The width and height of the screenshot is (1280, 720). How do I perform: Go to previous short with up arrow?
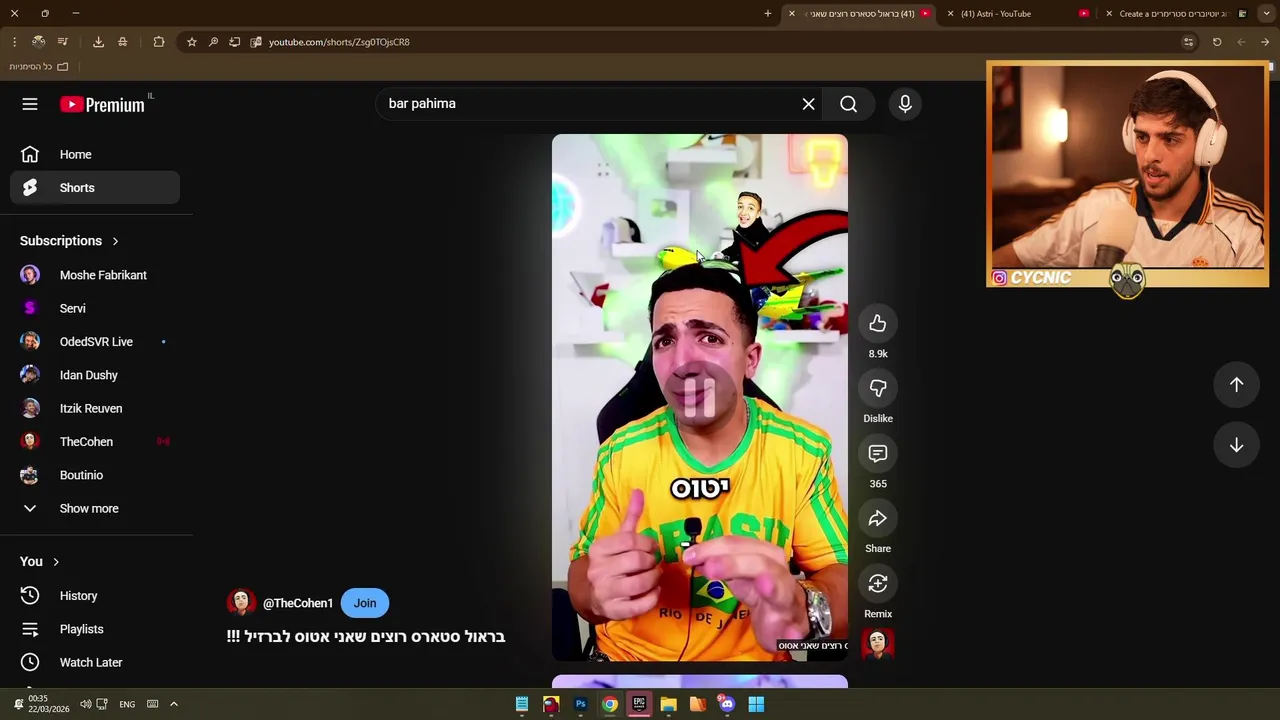pyautogui.click(x=1236, y=385)
